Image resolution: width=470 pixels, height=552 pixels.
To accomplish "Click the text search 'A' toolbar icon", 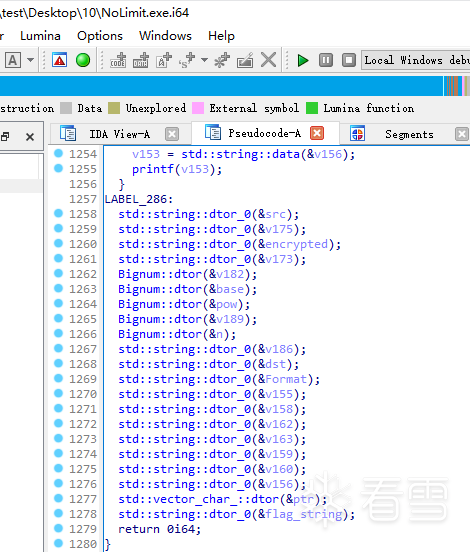I will (13, 60).
